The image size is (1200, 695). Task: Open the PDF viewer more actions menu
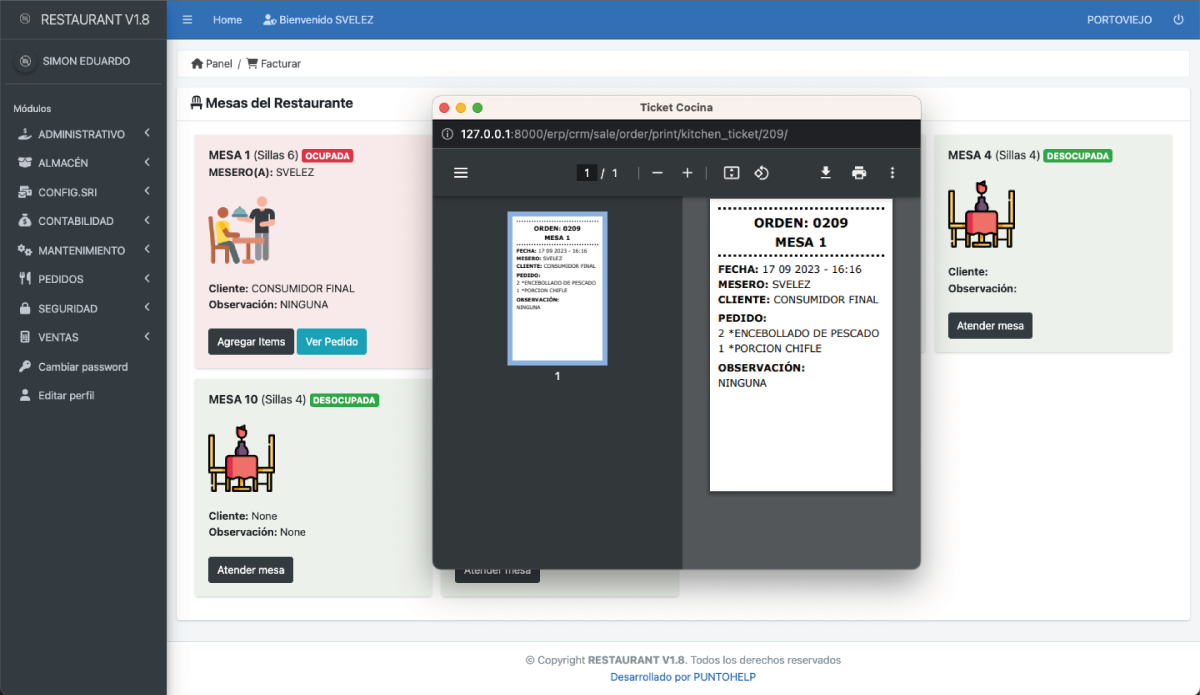pos(892,173)
